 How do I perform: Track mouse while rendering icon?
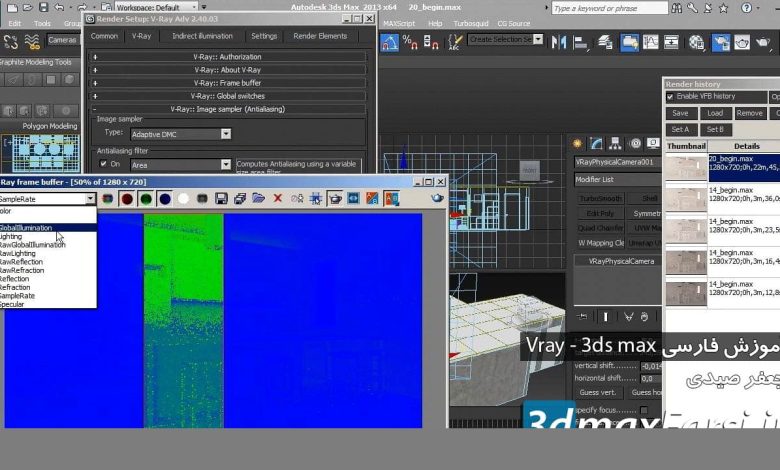coord(315,199)
